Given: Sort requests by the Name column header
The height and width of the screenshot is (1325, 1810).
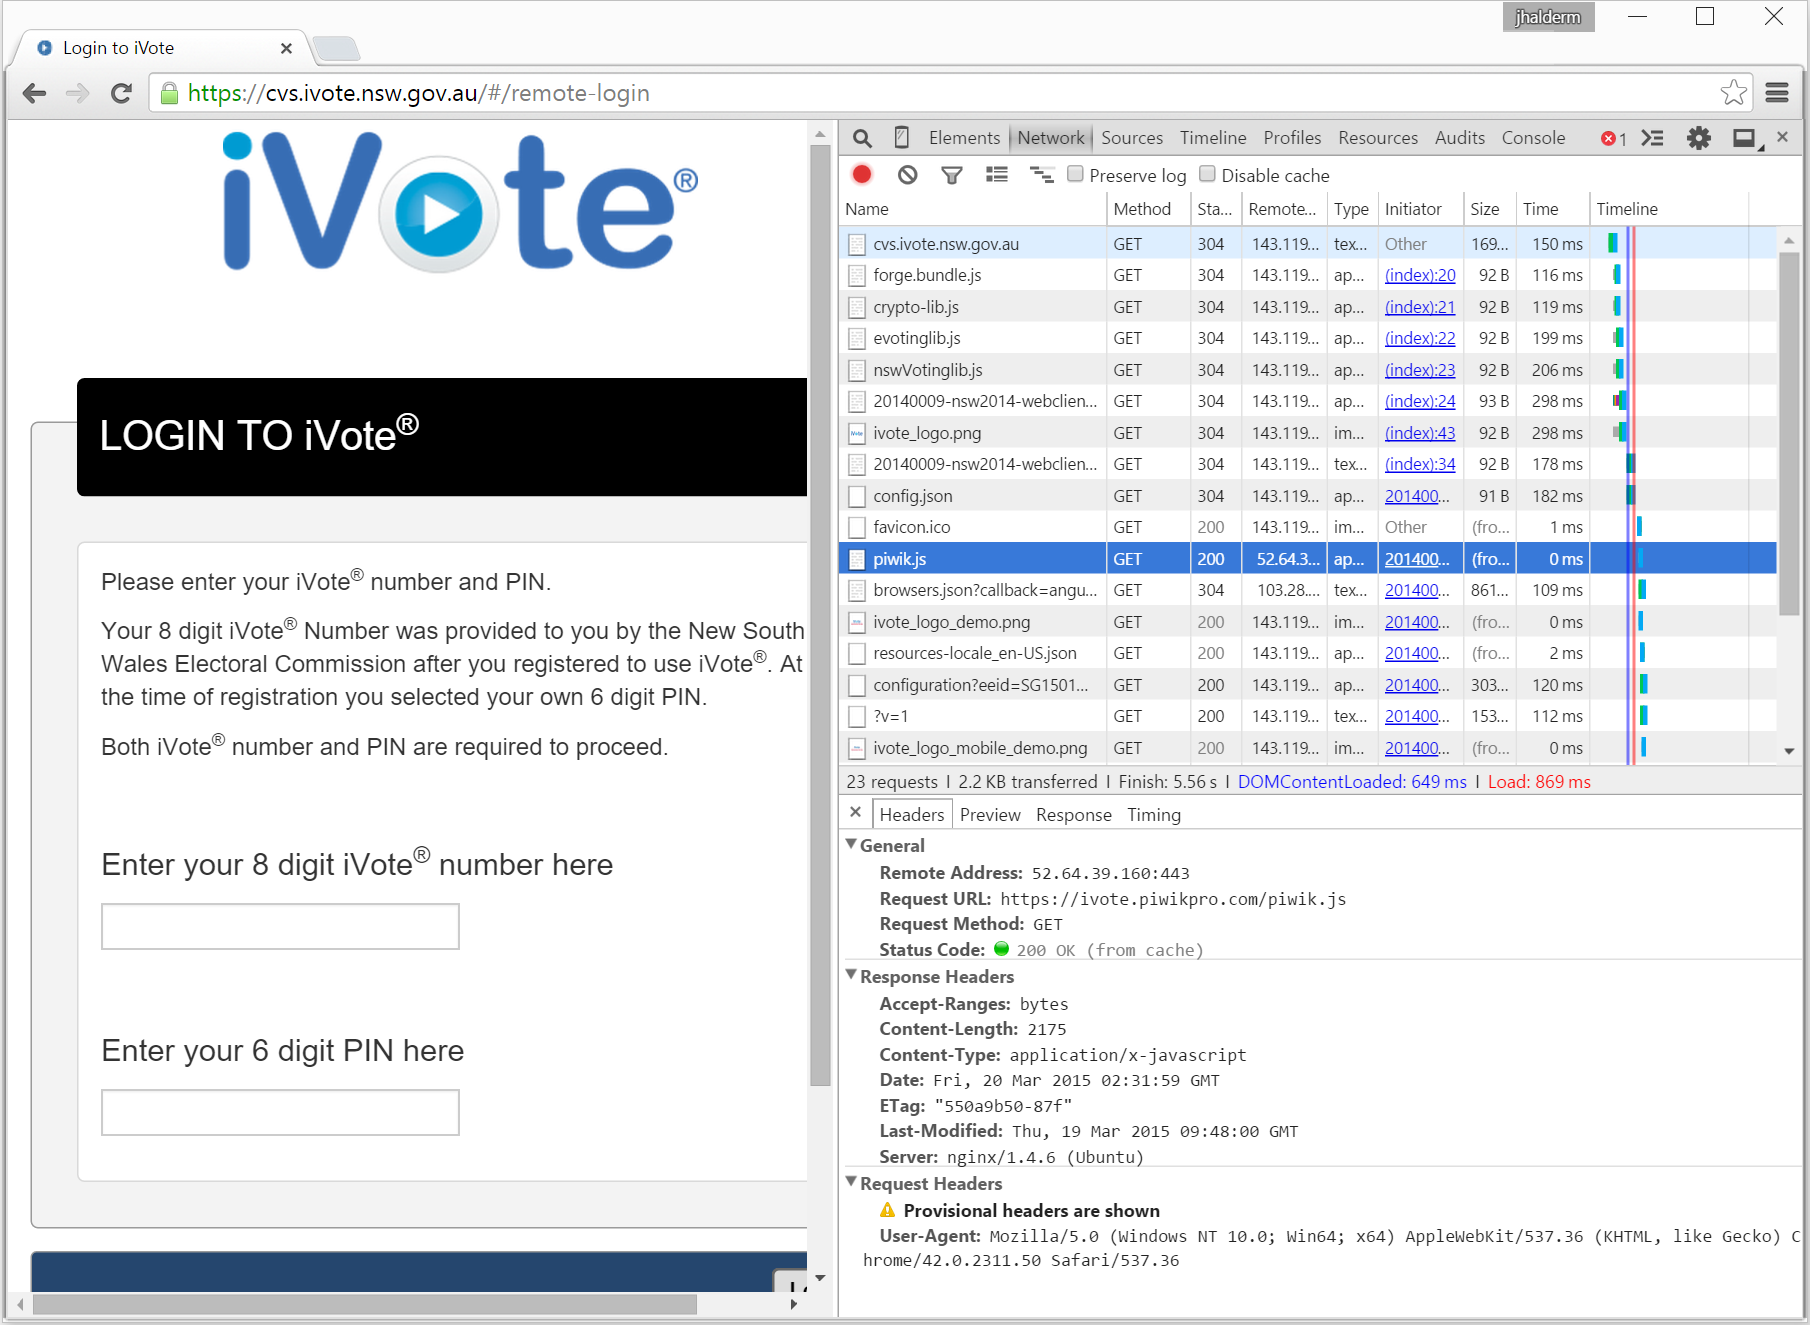Looking at the screenshot, I should [x=972, y=209].
